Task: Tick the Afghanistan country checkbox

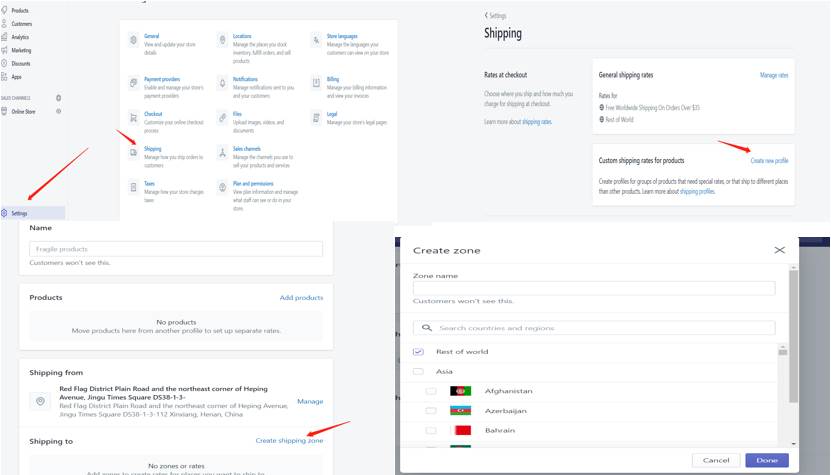Action: point(431,391)
